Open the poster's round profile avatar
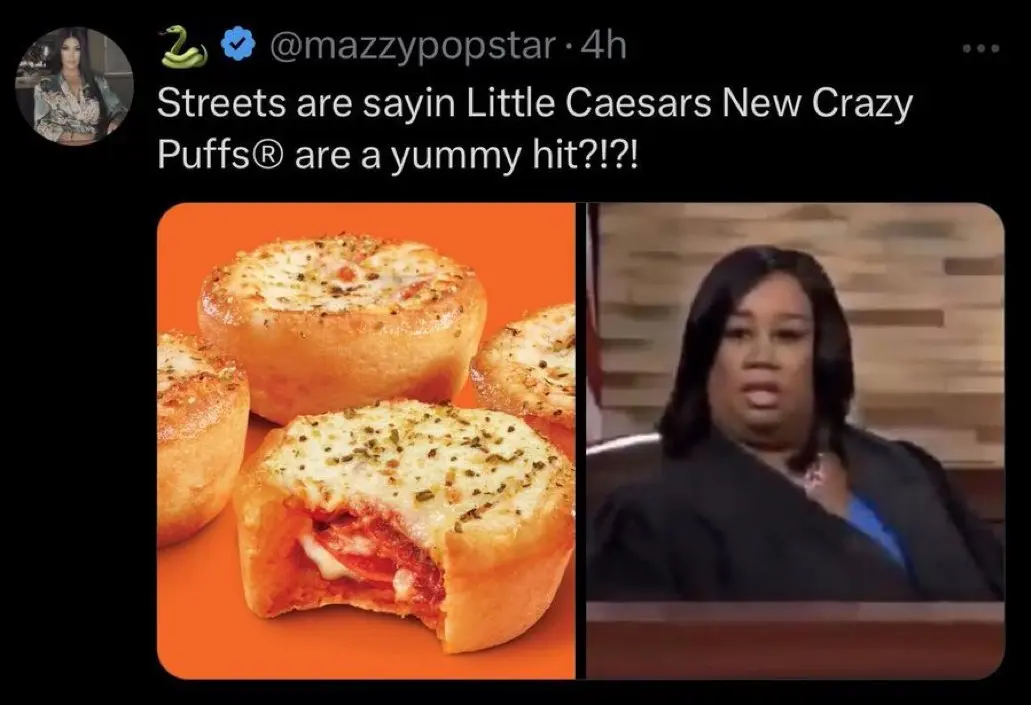The image size is (1031, 705). [74, 85]
